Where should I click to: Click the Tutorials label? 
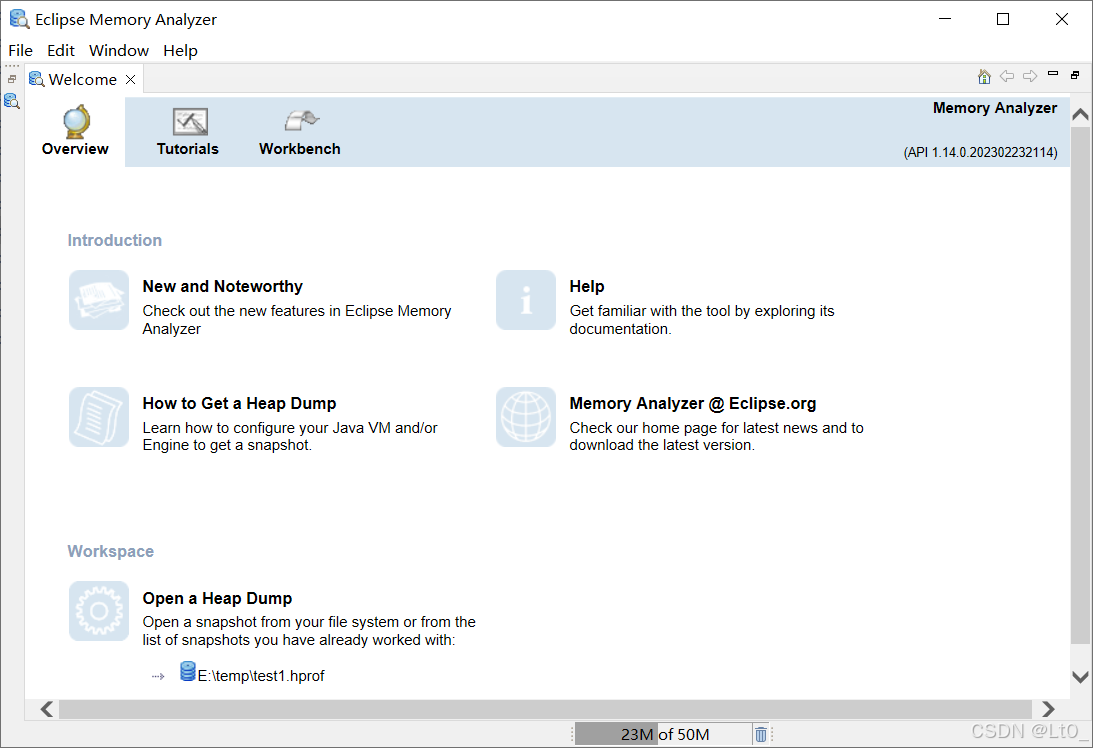pyautogui.click(x=188, y=148)
